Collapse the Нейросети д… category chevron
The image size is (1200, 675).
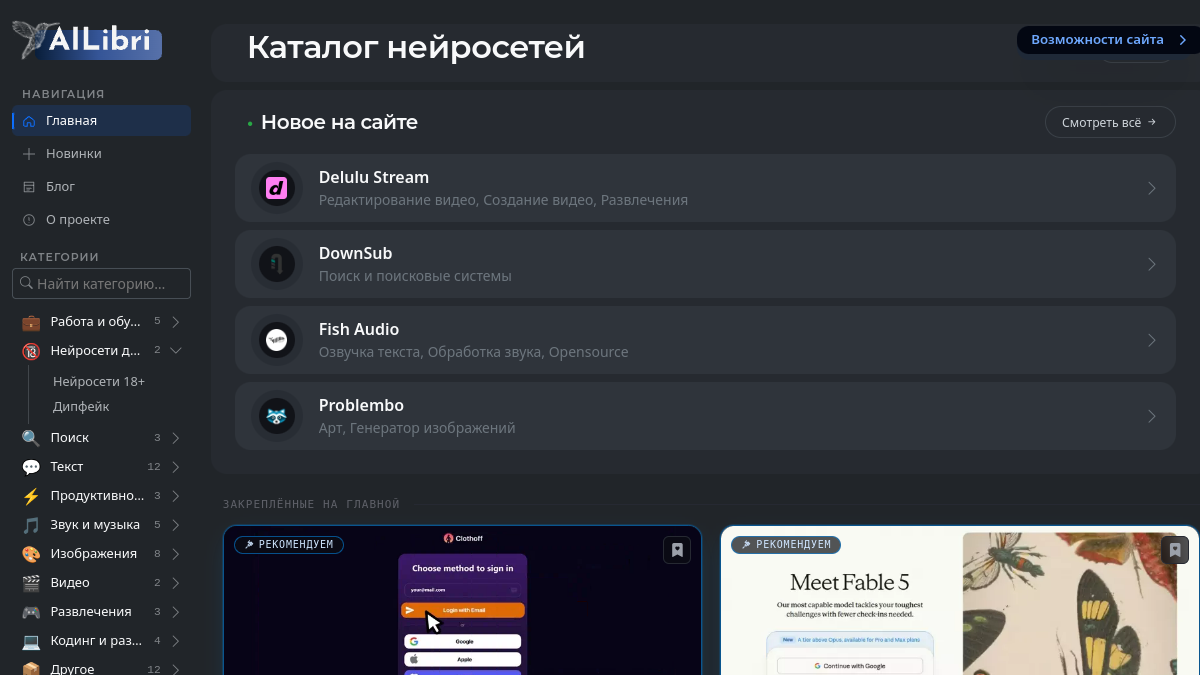tap(176, 351)
